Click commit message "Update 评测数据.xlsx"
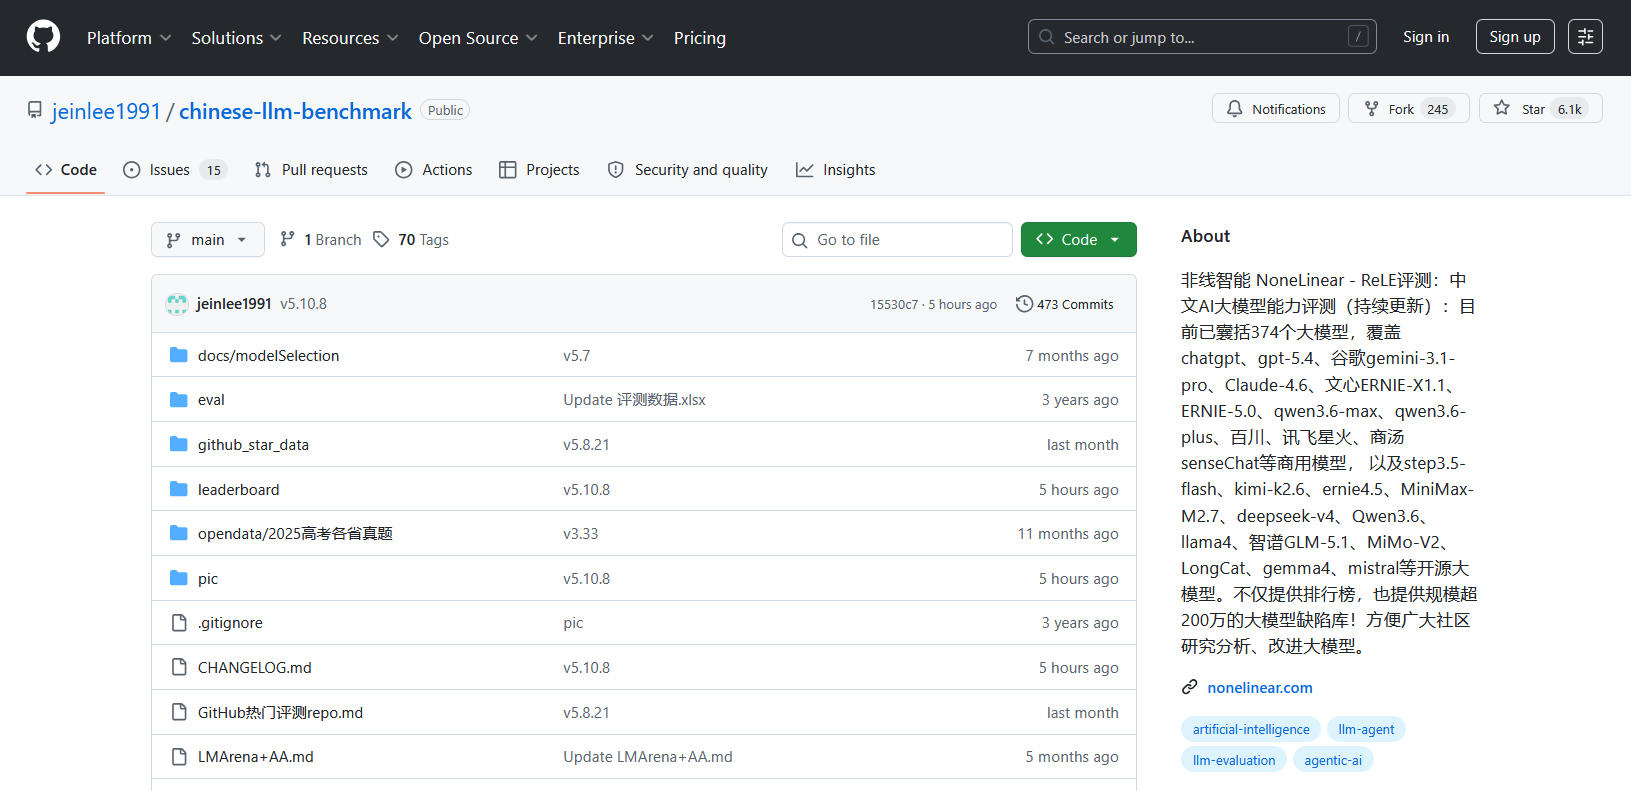The width and height of the screenshot is (1631, 791). [634, 400]
